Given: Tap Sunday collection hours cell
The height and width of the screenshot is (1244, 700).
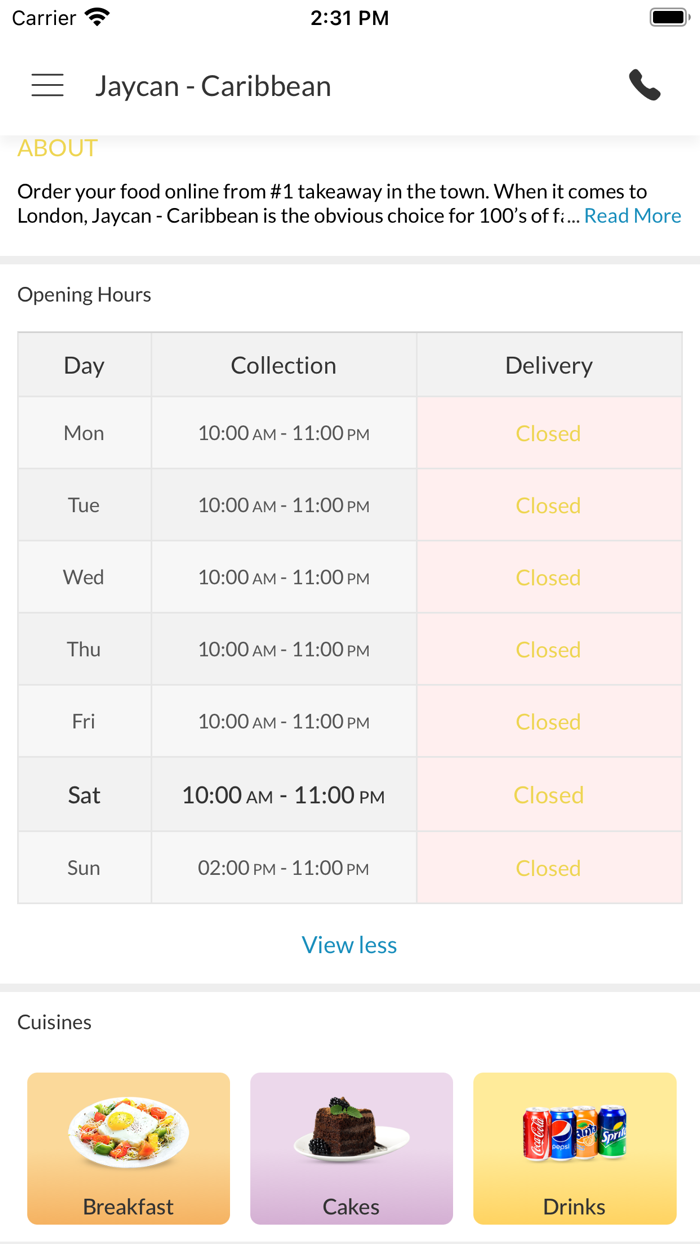Looking at the screenshot, I should tap(283, 868).
